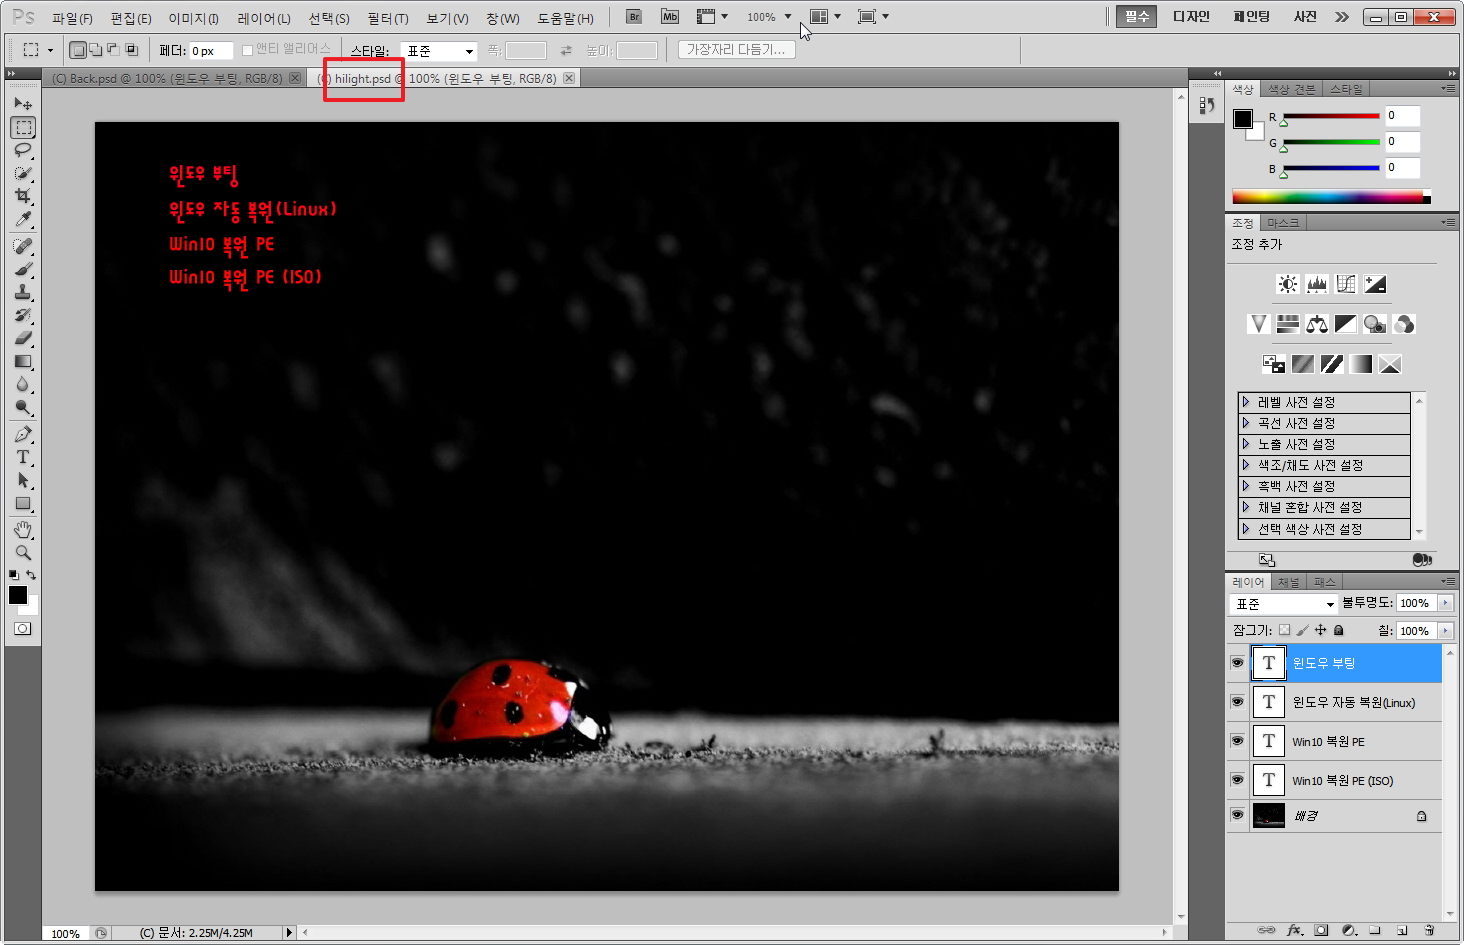Click the color spectrum ramp

click(x=1331, y=197)
